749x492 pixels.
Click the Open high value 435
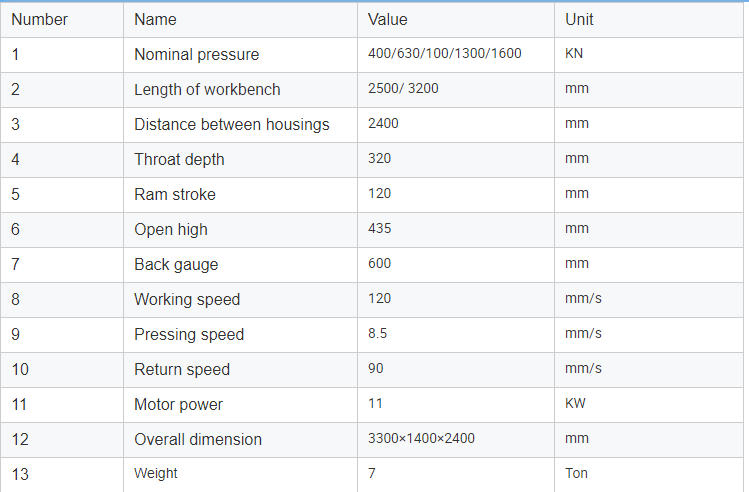click(x=380, y=229)
